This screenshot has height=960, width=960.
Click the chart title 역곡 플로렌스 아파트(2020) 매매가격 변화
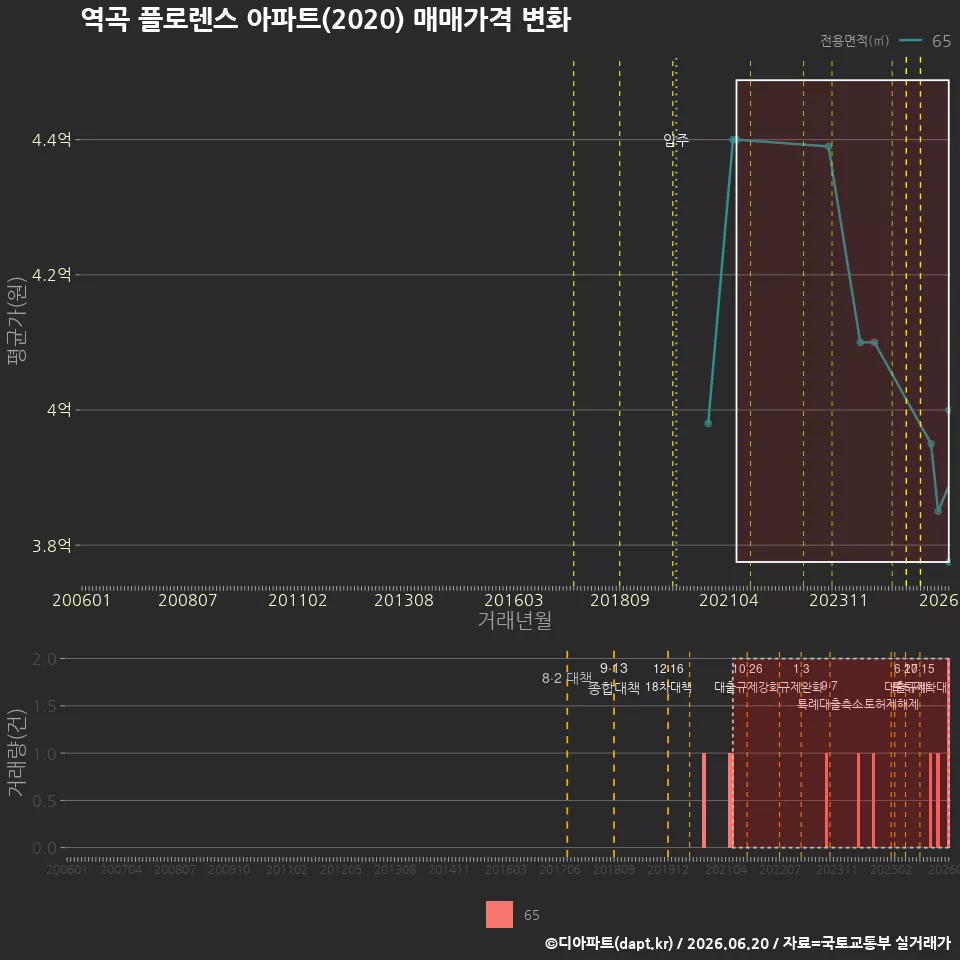326,20
